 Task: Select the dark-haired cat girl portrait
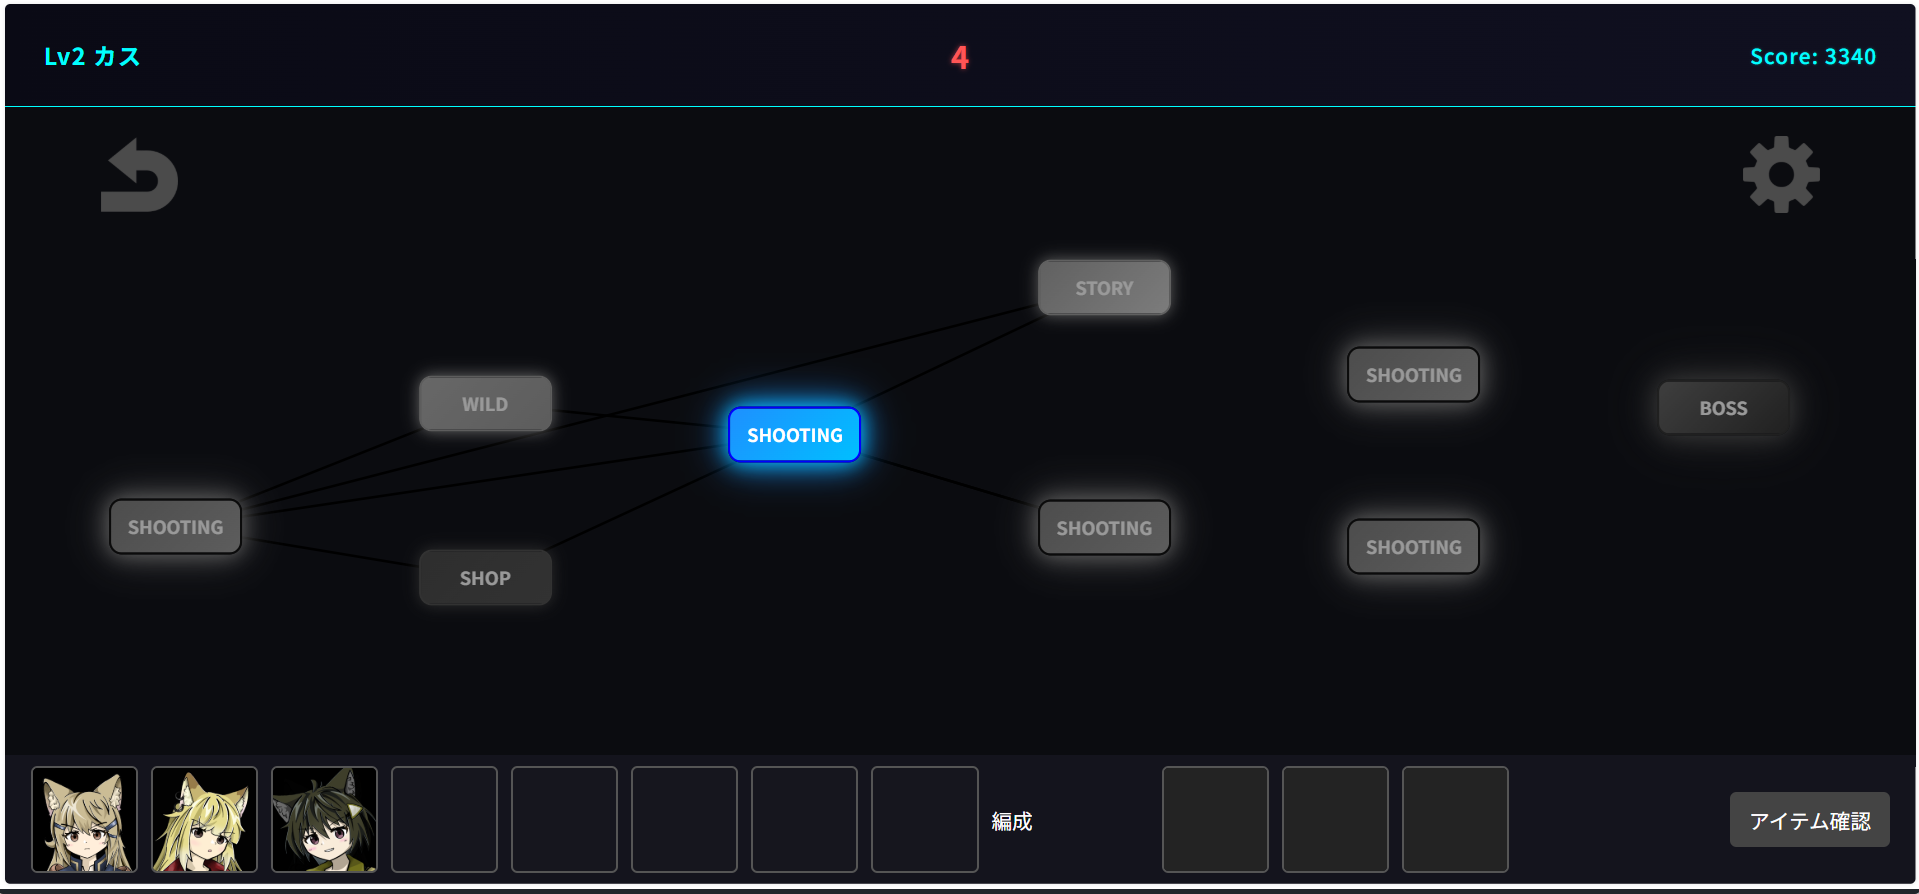(324, 820)
